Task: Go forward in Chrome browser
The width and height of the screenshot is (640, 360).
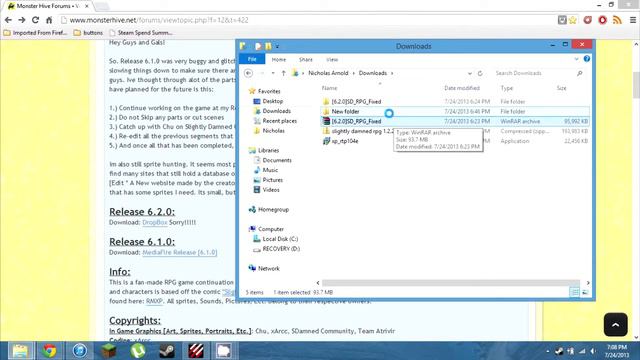Action: (22, 20)
